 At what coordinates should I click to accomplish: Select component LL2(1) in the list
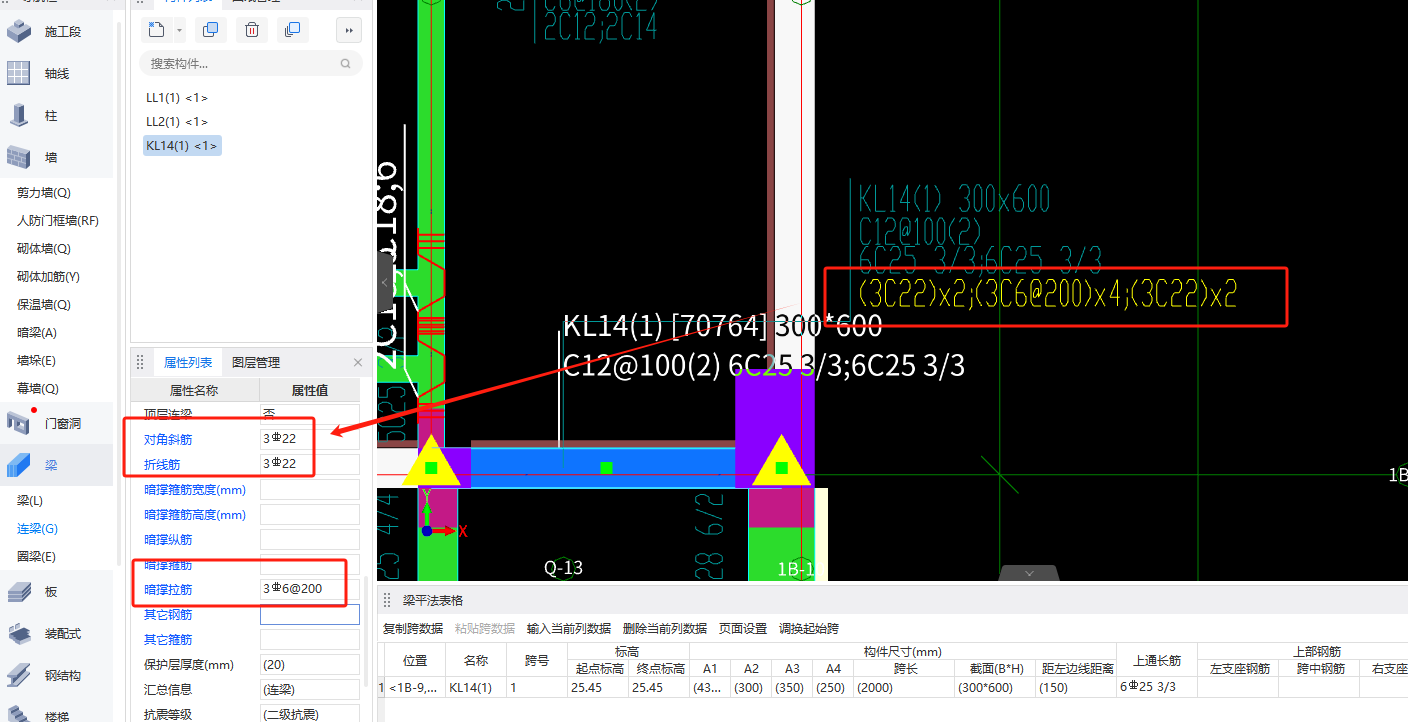coord(177,122)
